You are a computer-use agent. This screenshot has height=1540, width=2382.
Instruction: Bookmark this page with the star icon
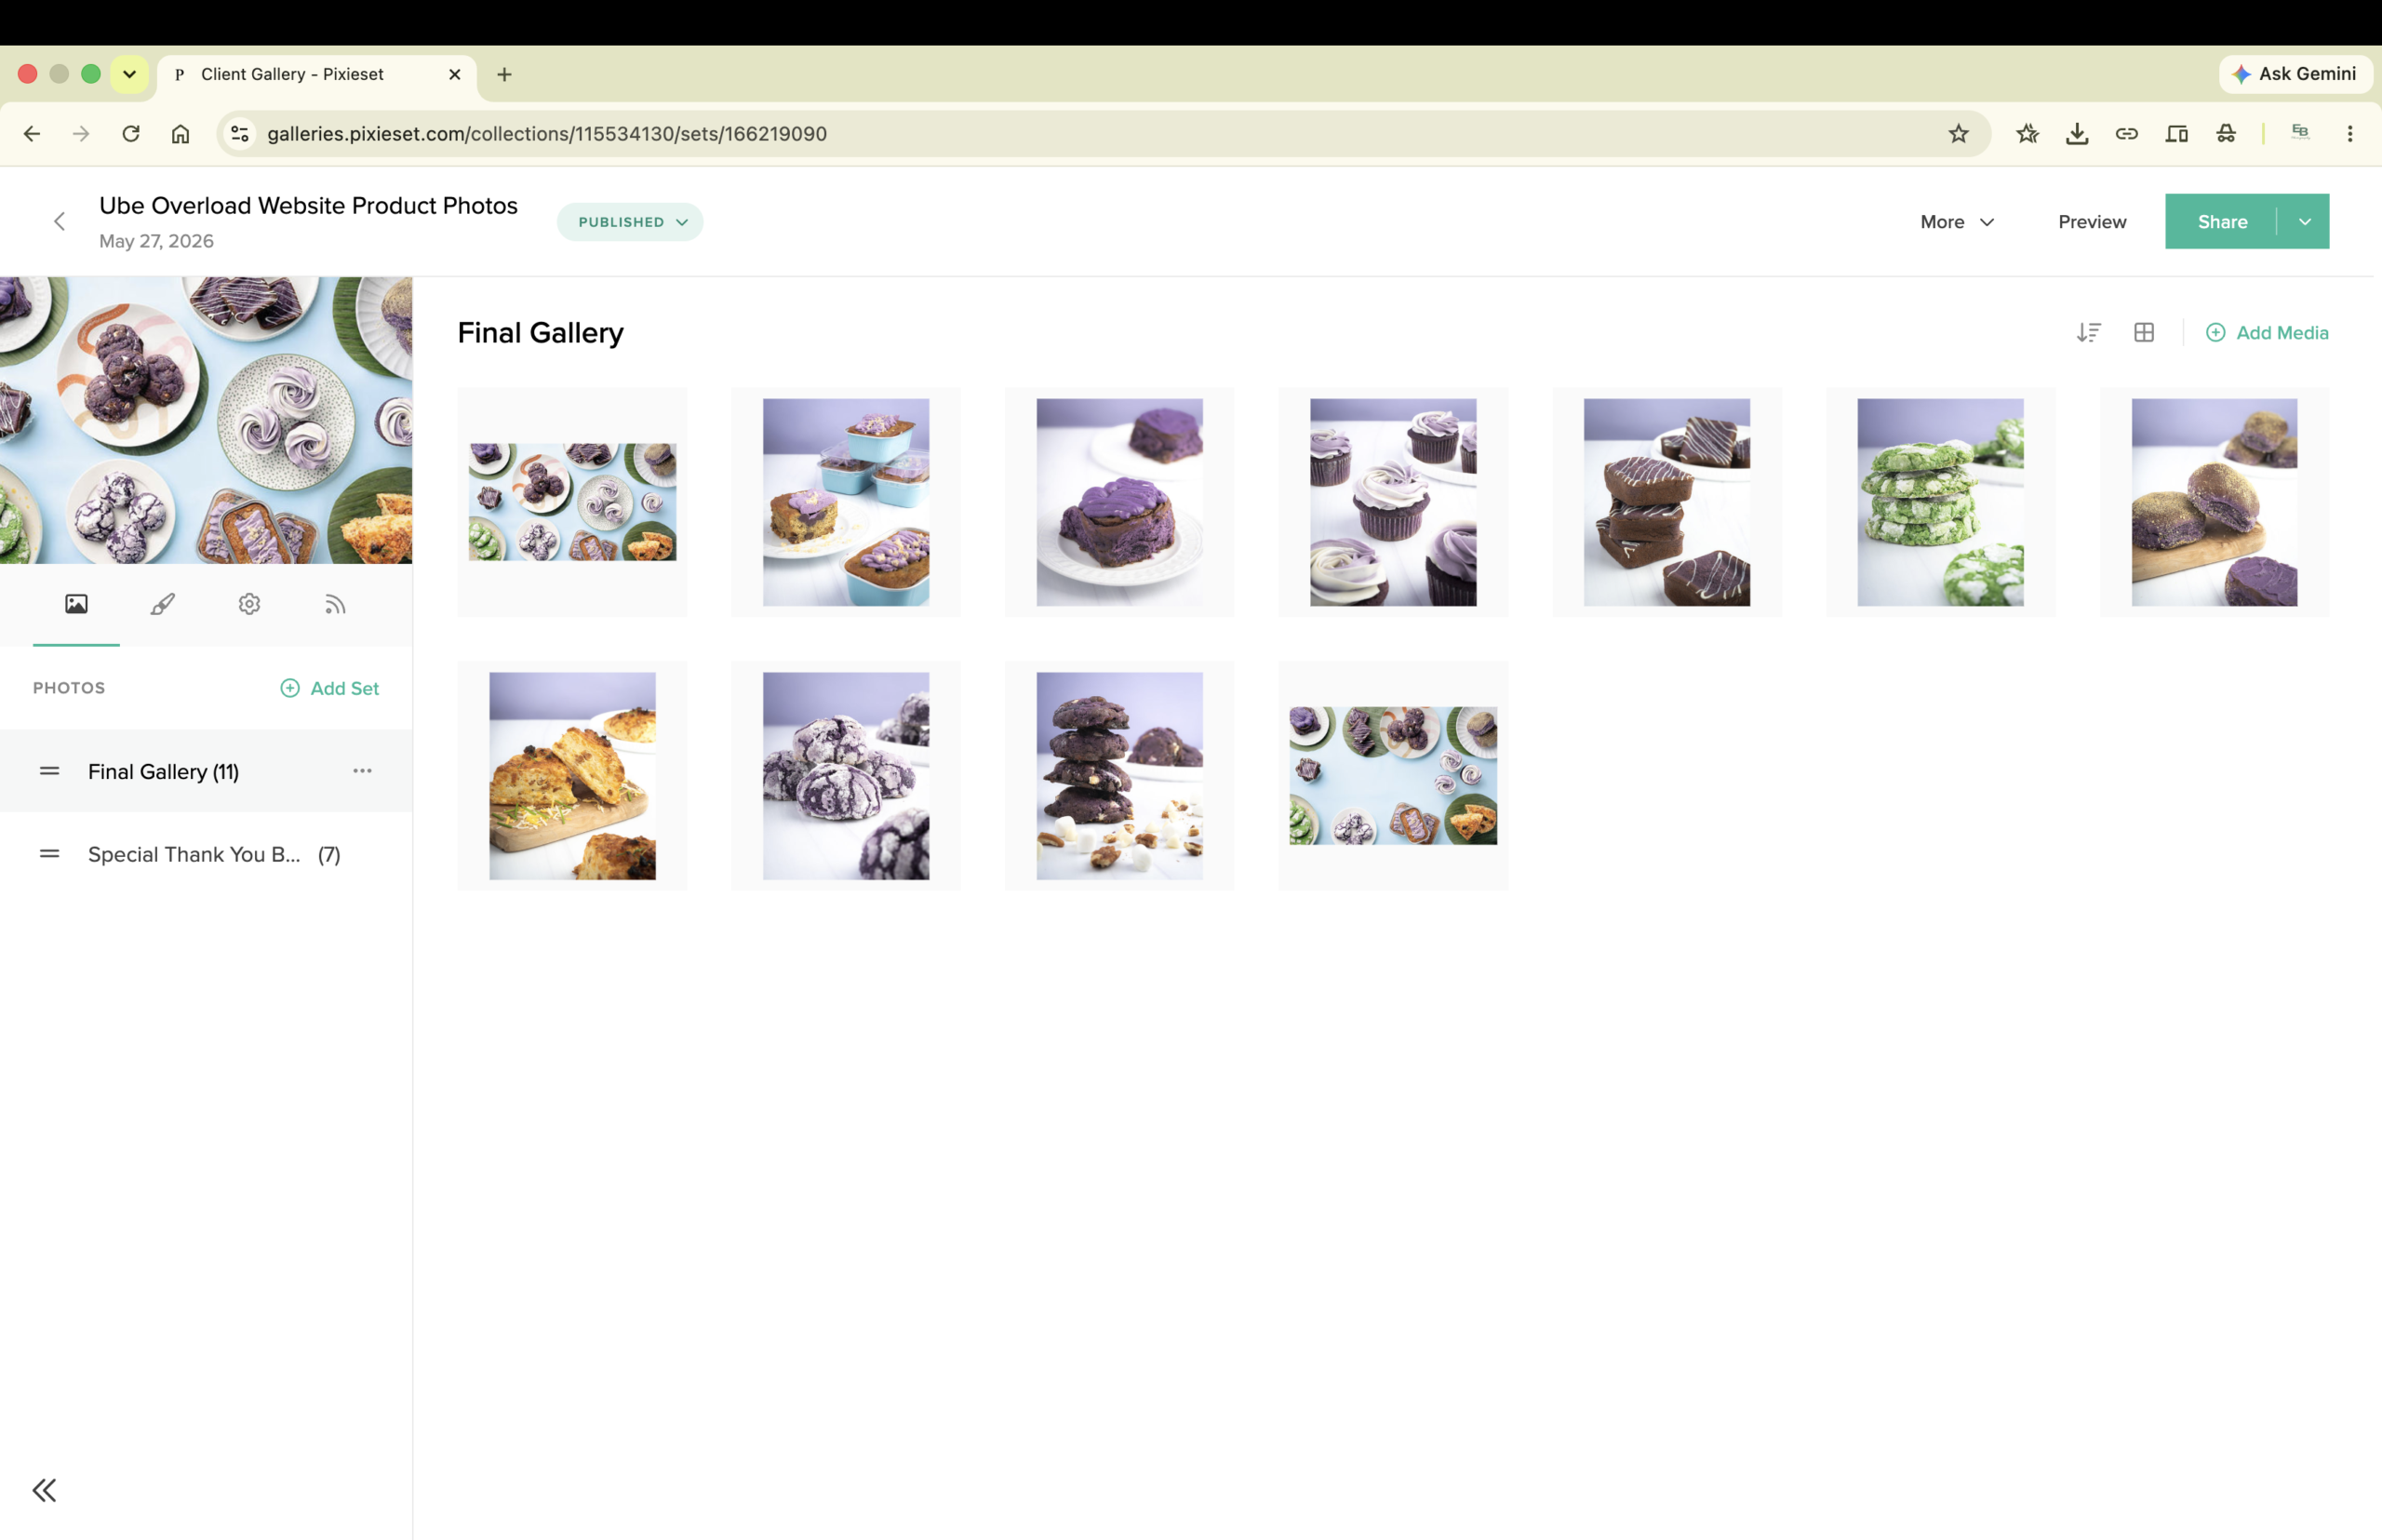(x=1958, y=134)
